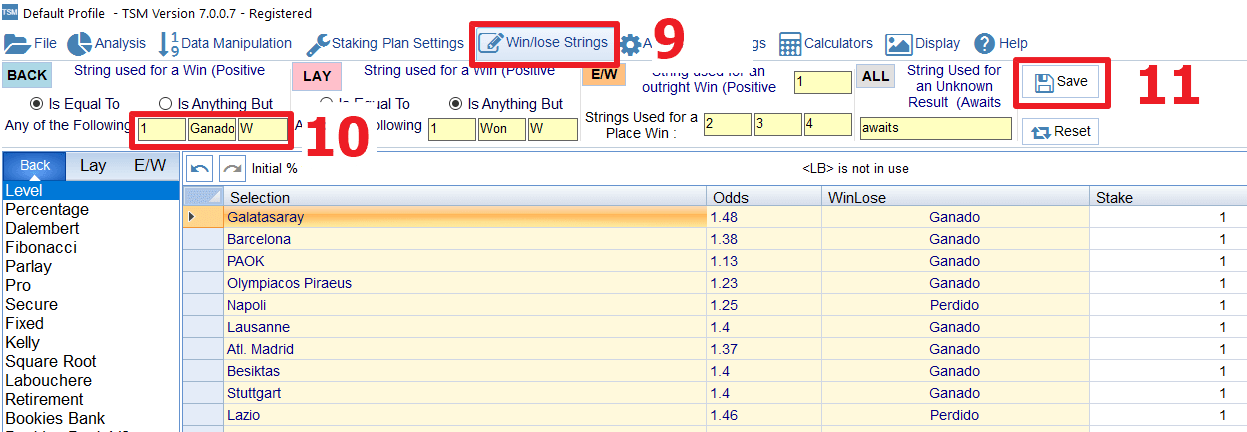Click the E/W label button

(x=604, y=75)
